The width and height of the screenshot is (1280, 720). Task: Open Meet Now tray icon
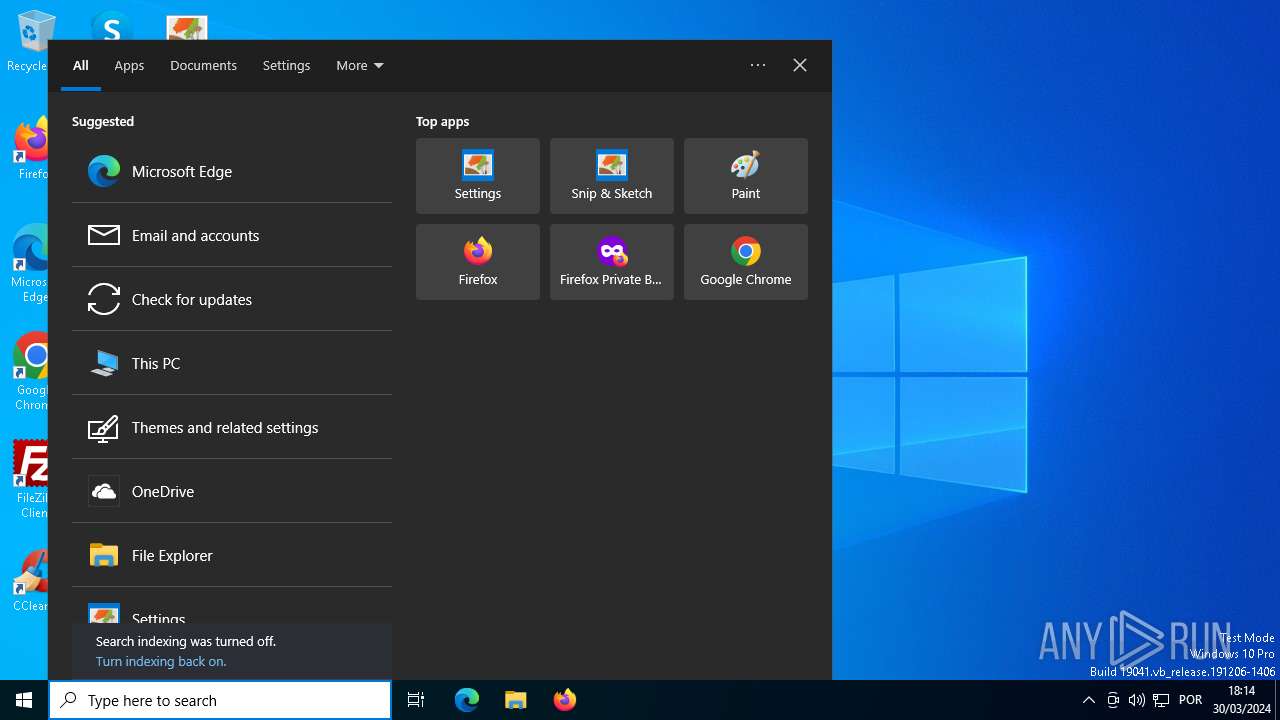click(x=1113, y=700)
